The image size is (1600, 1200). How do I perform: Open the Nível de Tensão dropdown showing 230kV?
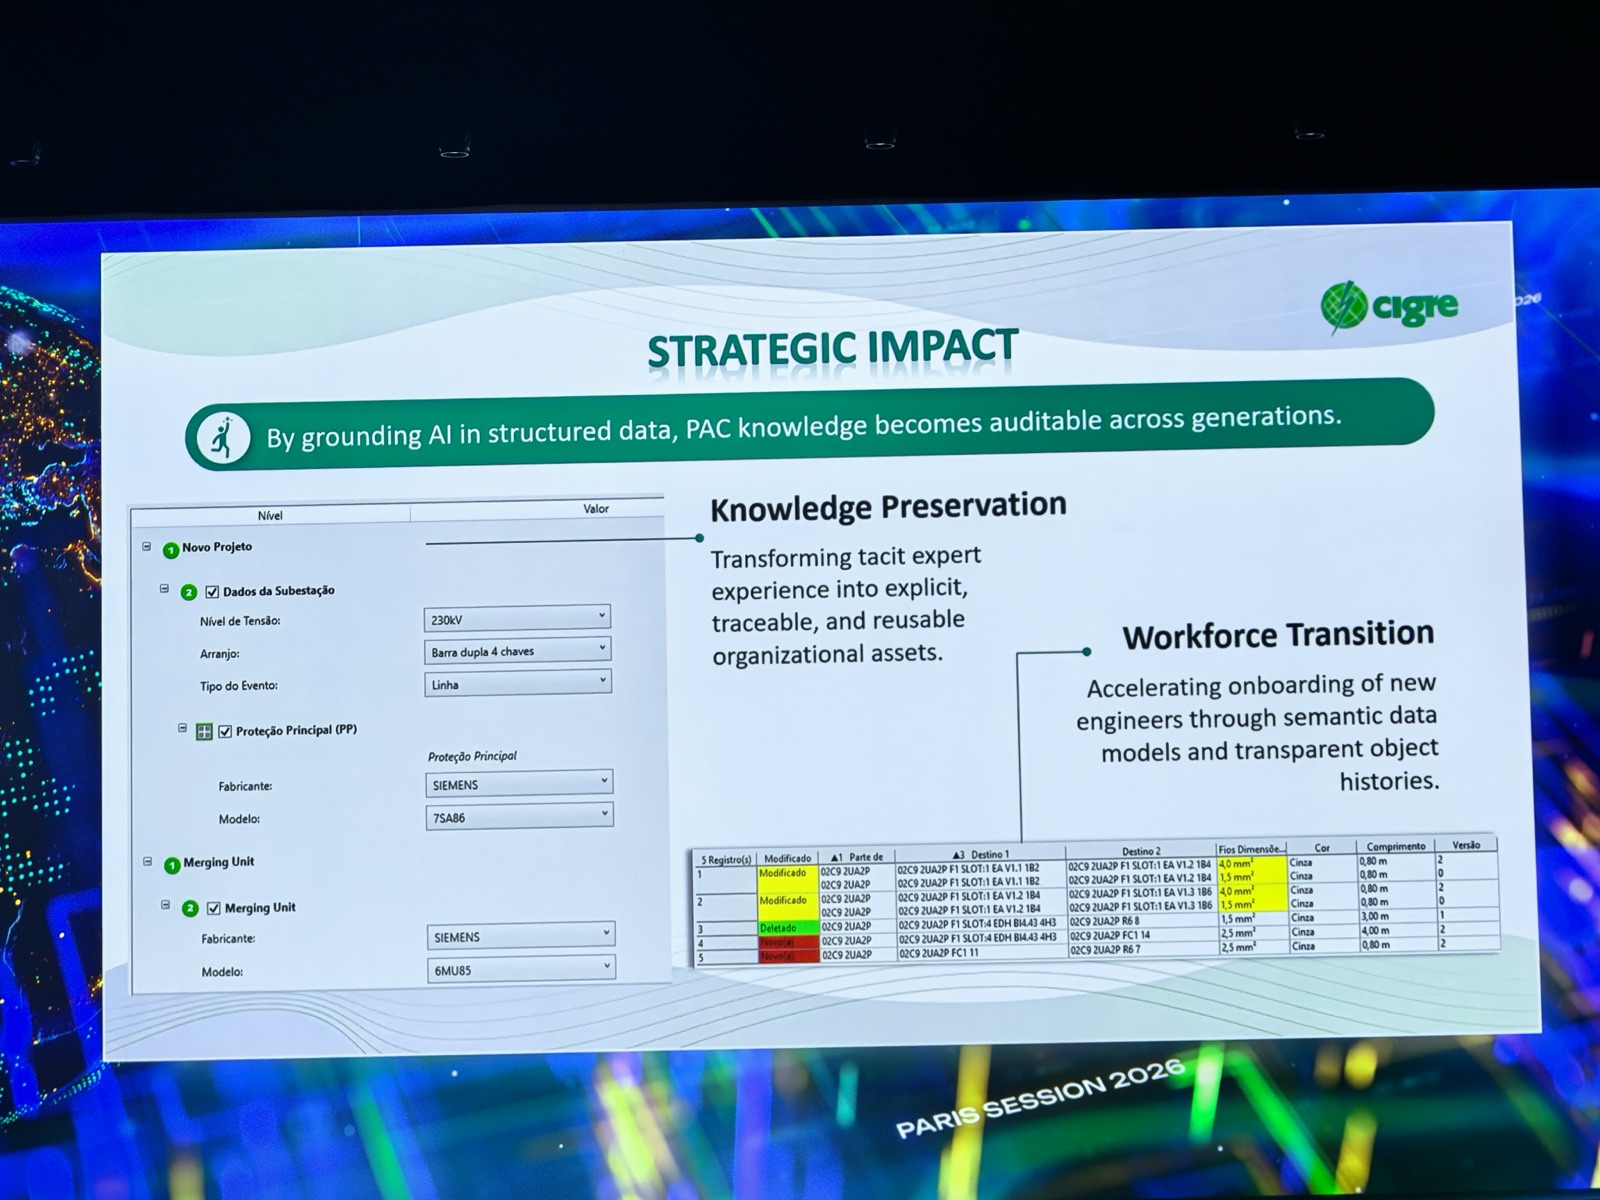pyautogui.click(x=517, y=619)
